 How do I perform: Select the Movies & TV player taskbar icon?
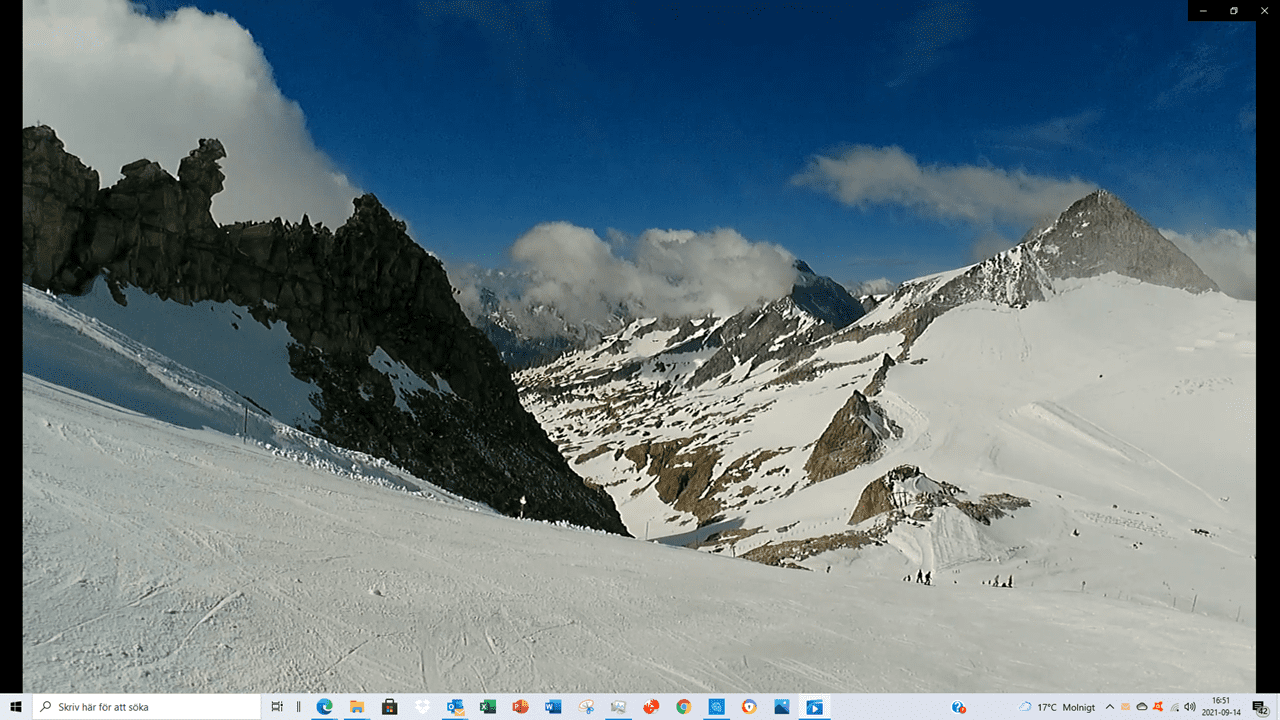pos(814,707)
